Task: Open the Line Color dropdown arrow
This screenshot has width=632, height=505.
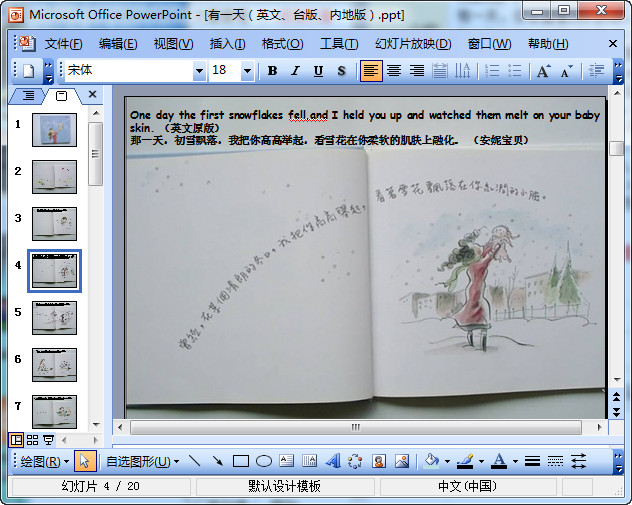Action: (481, 462)
